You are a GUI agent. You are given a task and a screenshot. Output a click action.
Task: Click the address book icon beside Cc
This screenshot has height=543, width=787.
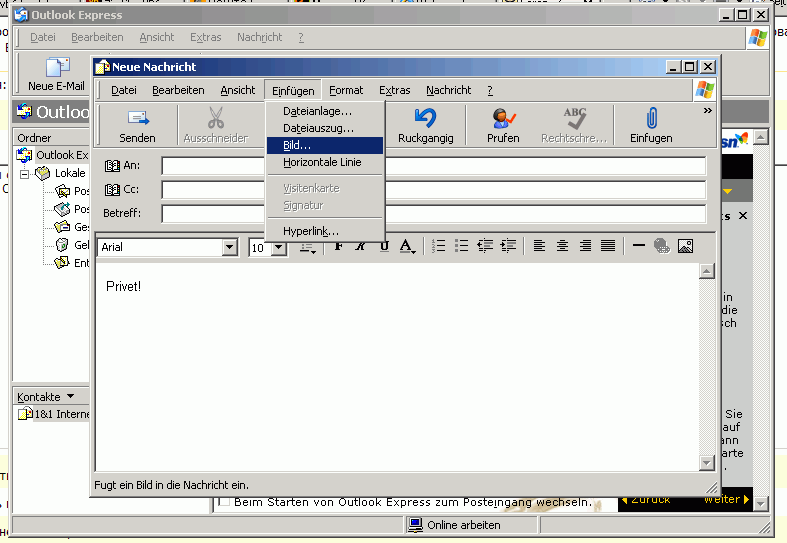(x=112, y=190)
